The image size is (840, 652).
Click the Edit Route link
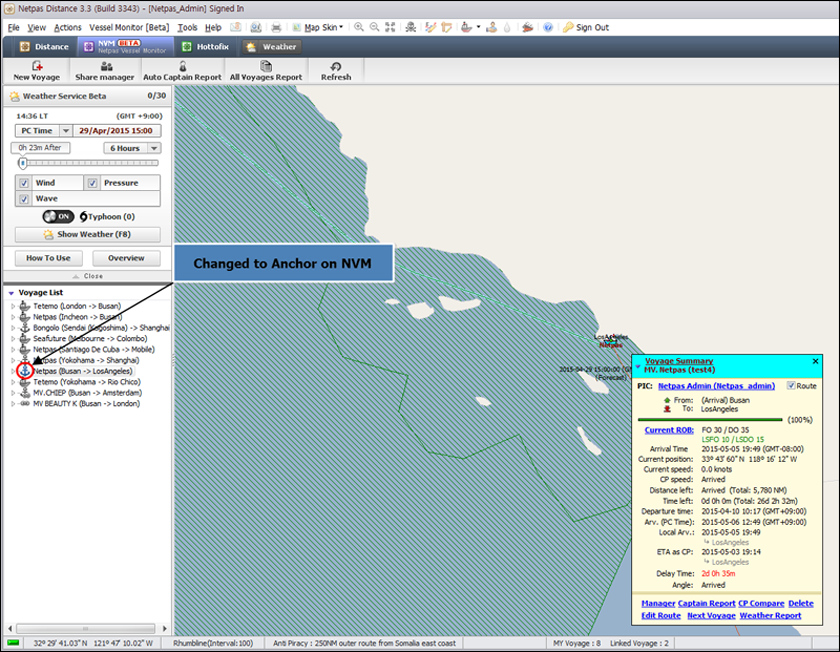pyautogui.click(x=661, y=616)
